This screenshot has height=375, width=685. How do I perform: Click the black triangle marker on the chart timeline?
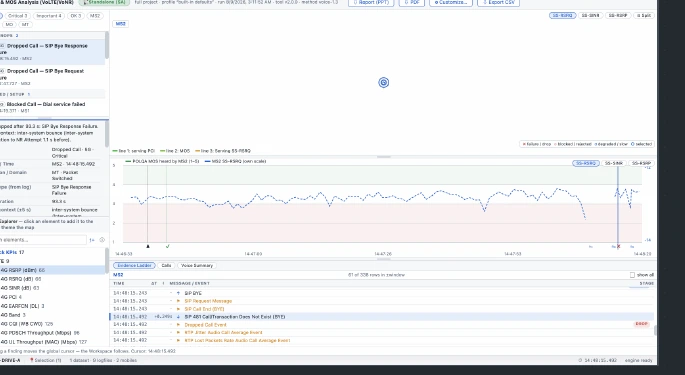point(148,246)
